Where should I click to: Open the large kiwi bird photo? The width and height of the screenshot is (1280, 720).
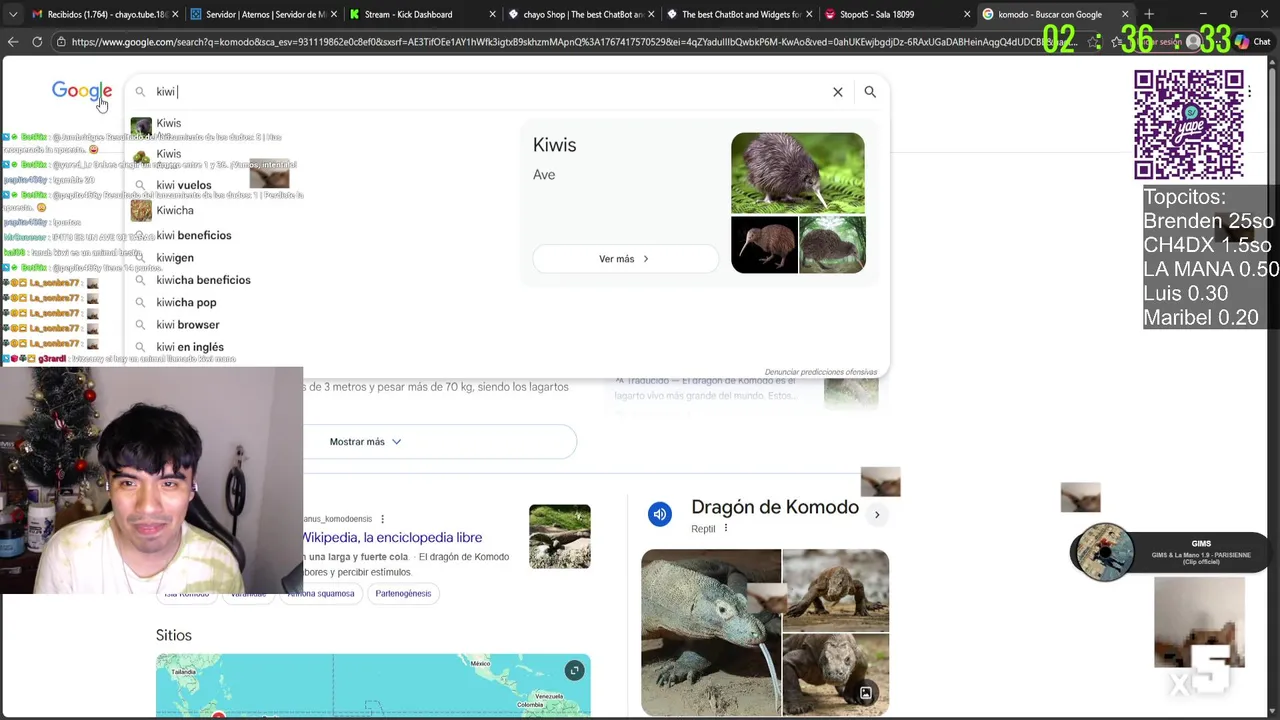pos(798,173)
